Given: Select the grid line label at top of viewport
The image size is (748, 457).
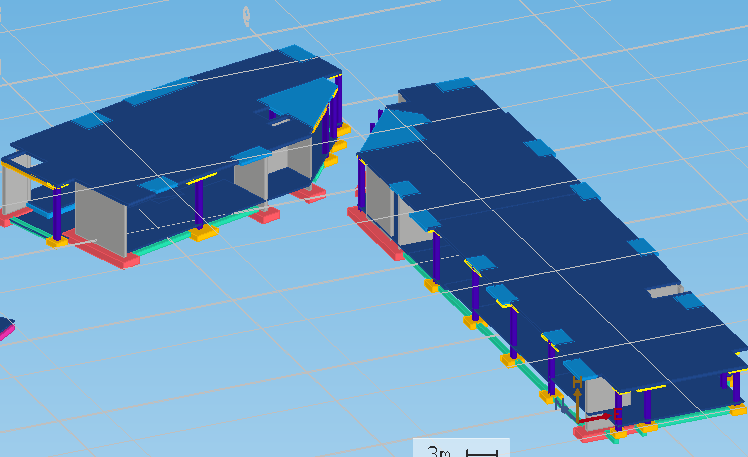Looking at the screenshot, I should [247, 15].
